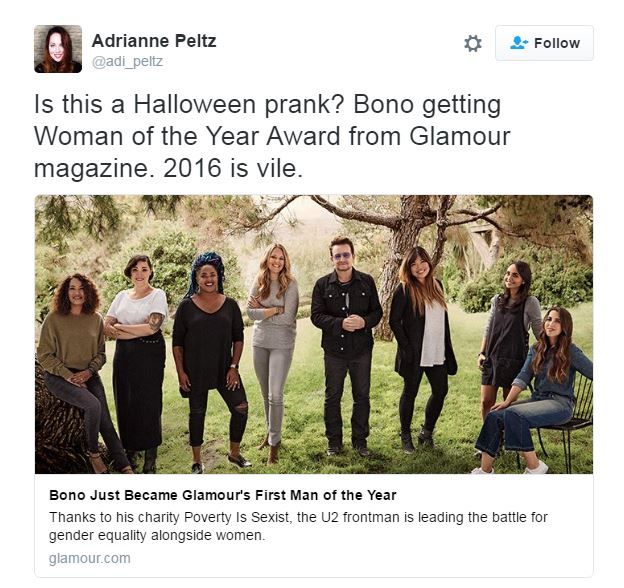Open Adrianne Peltz's profile avatar
Image resolution: width=624 pixels, height=588 pixels.
click(x=58, y=49)
